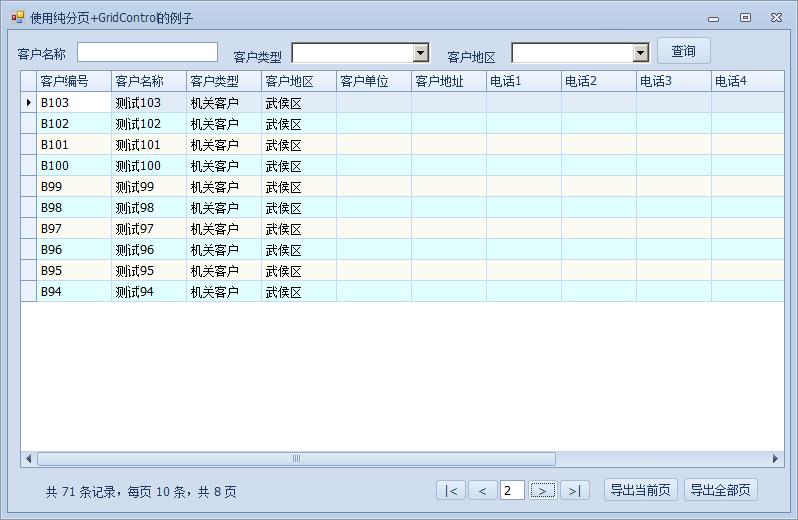The image size is (798, 520).
Task: Click 武侯区 in the B94 row
Action: [299, 292]
